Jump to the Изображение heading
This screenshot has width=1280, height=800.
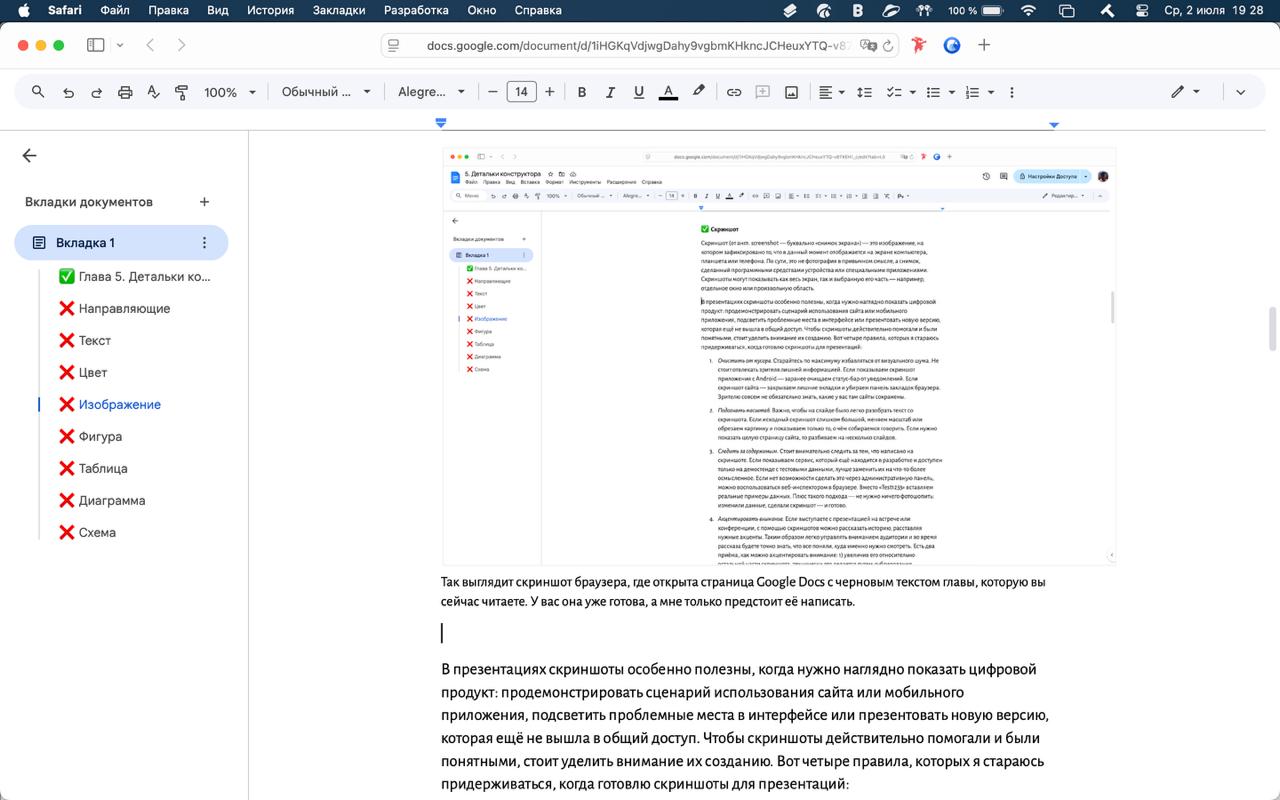[110, 405]
